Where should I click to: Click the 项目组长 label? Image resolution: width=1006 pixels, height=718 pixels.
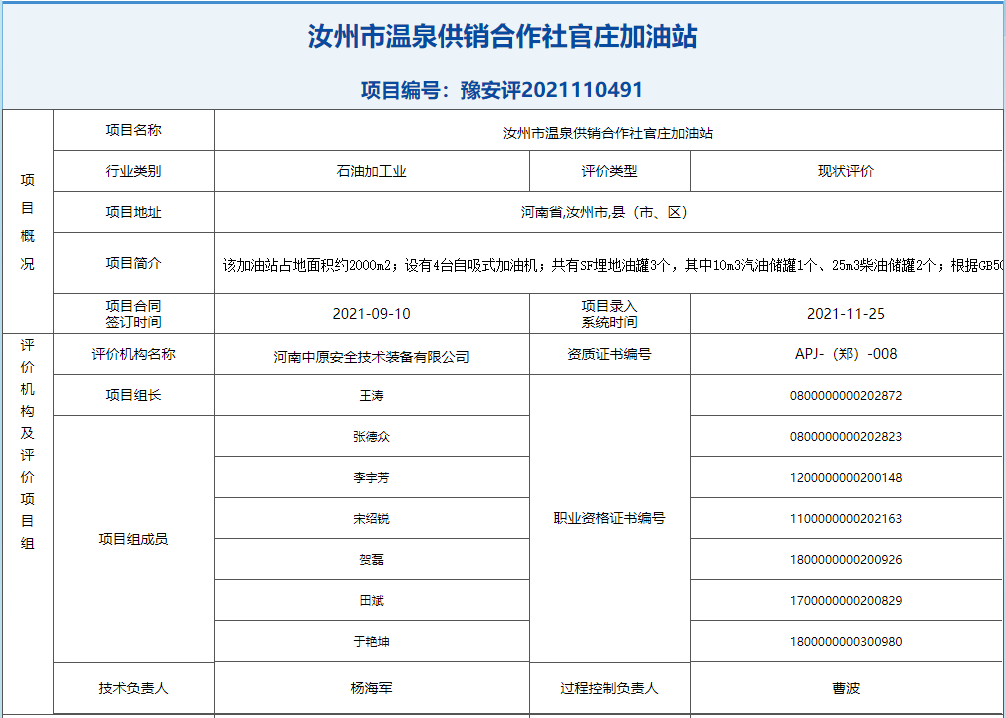tap(133, 395)
